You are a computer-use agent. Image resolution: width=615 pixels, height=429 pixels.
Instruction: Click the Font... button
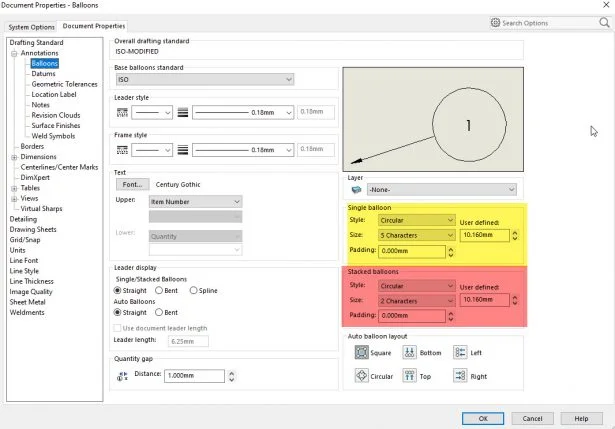point(132,185)
